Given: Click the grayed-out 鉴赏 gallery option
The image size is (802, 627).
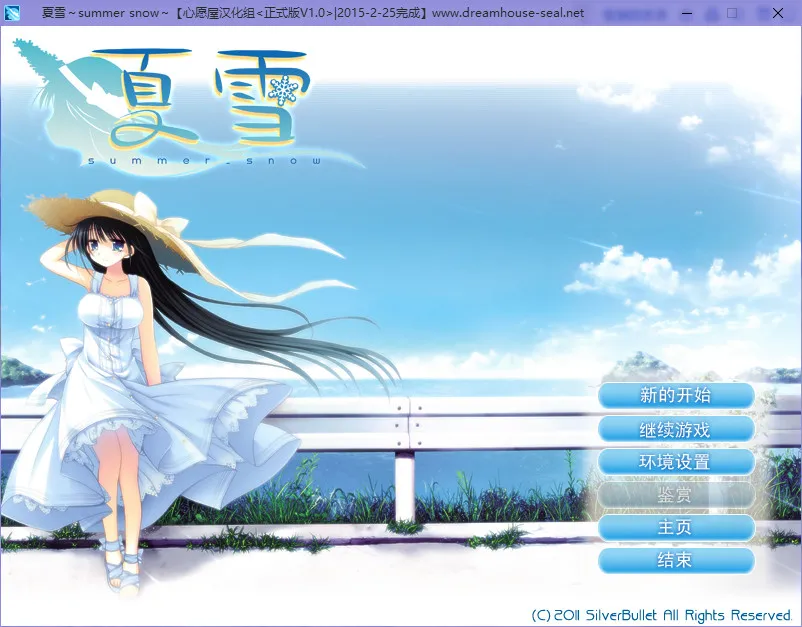Looking at the screenshot, I should pos(676,494).
